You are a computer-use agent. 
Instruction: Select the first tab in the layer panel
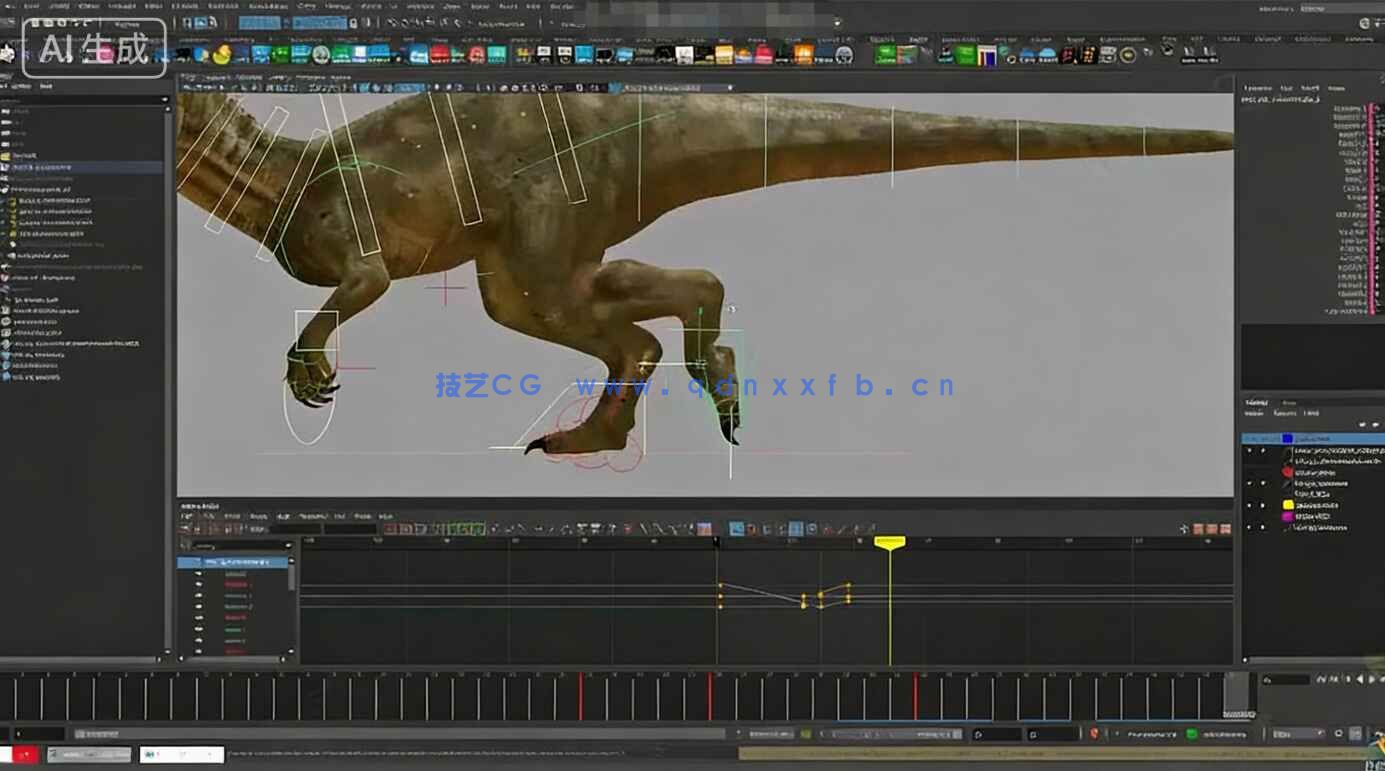coord(1254,402)
